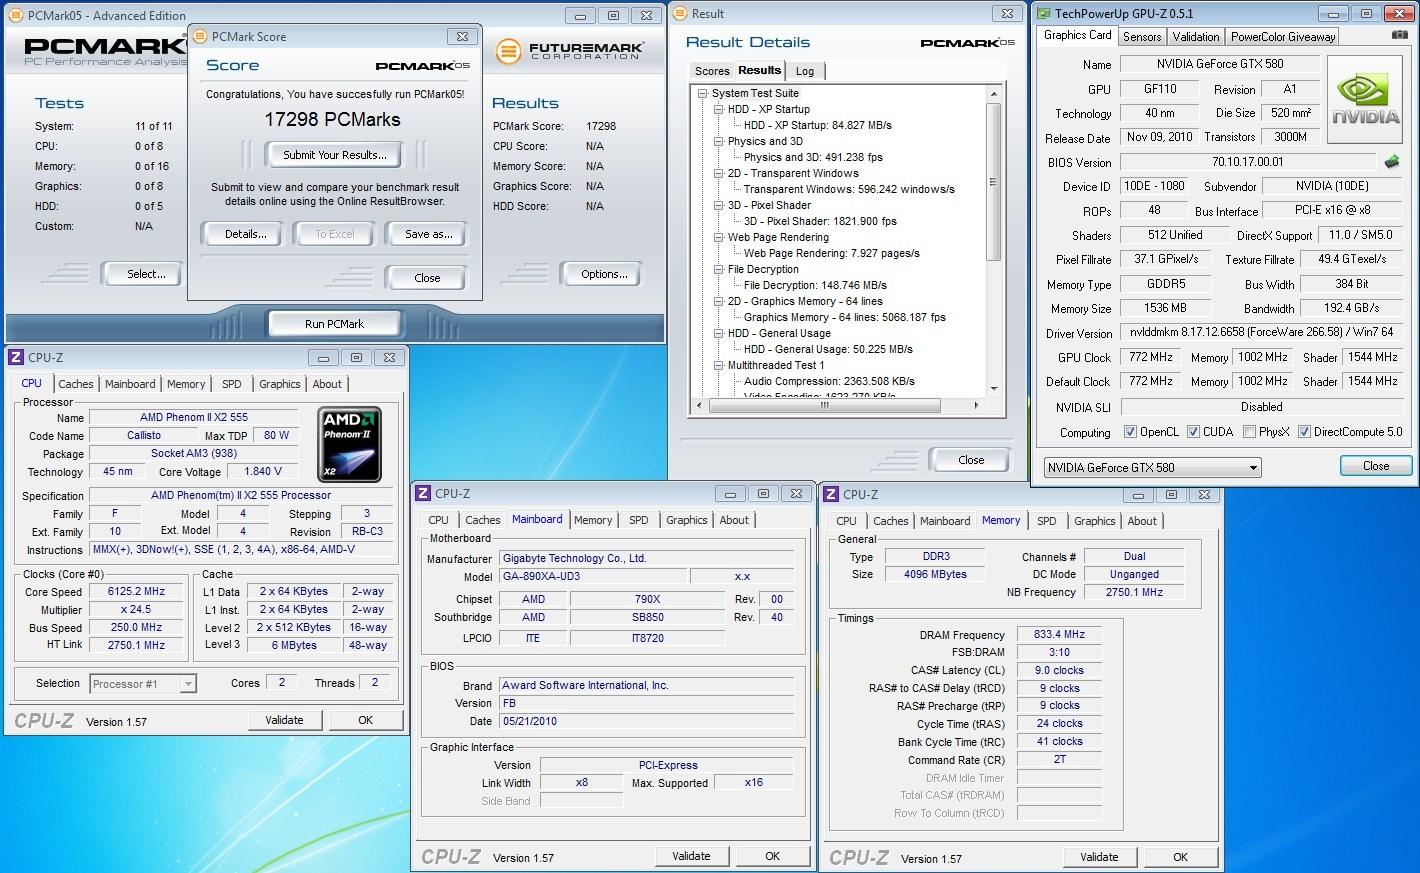Click the Result window title bar icon
This screenshot has height=873, width=1420.
click(x=680, y=13)
